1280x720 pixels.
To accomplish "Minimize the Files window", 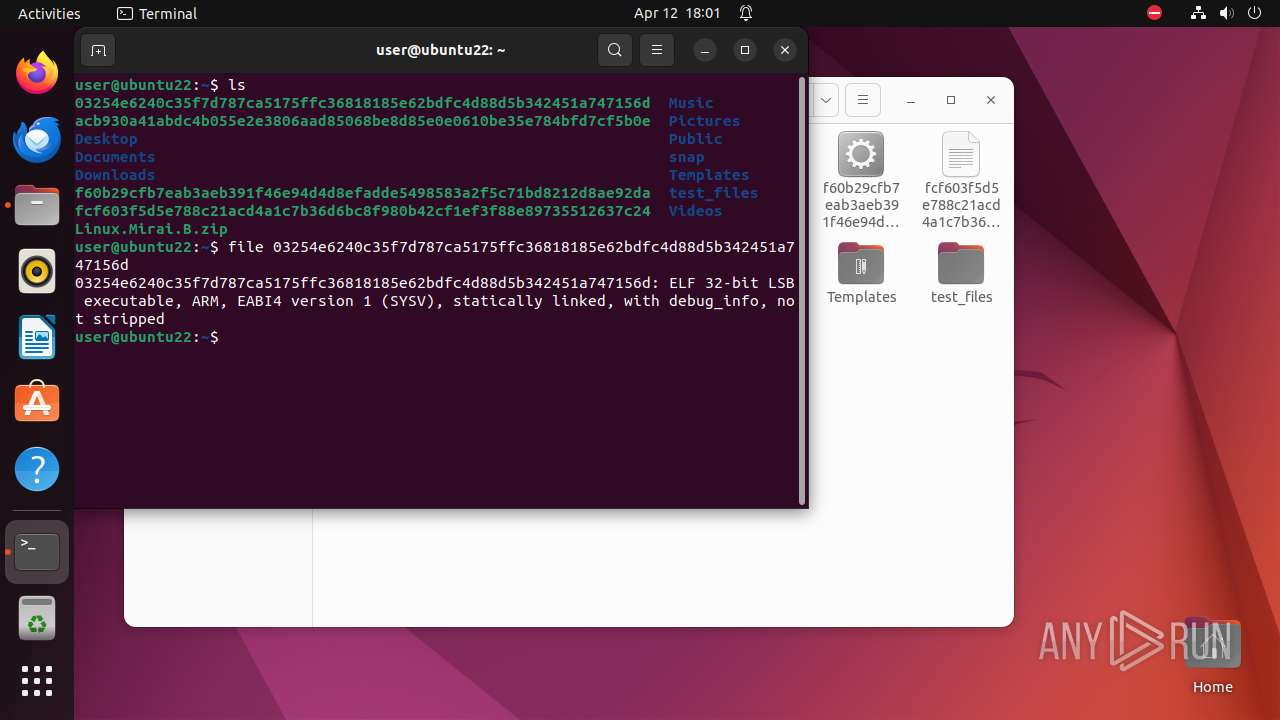I will (911, 100).
